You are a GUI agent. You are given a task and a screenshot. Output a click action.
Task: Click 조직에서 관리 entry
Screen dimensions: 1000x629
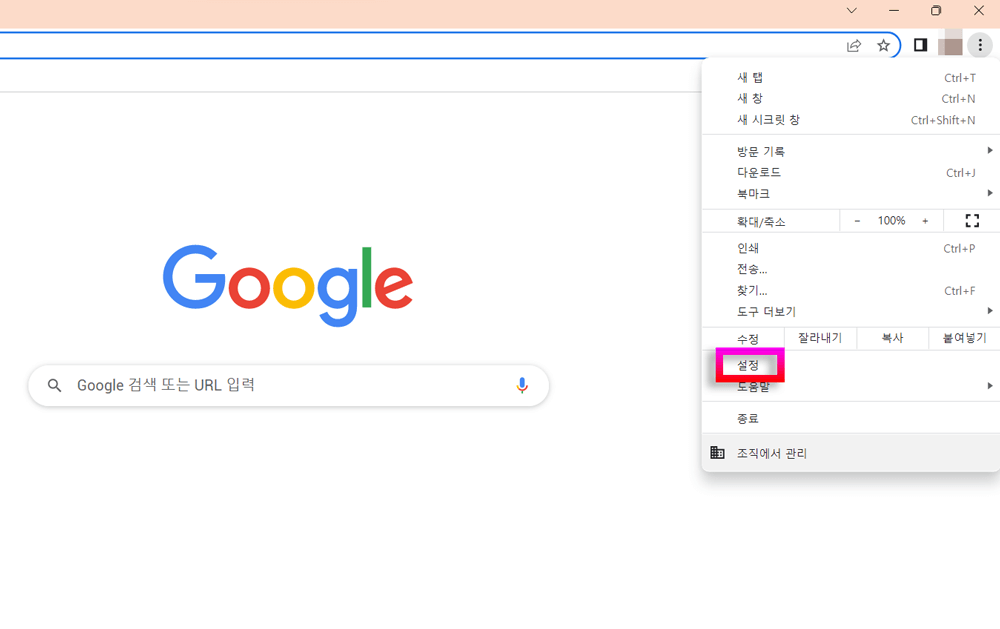pyautogui.click(x=851, y=453)
